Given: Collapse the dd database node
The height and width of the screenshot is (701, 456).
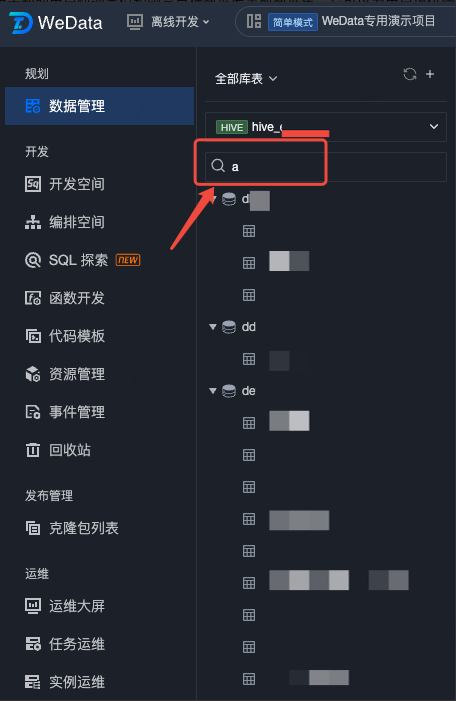Looking at the screenshot, I should (213, 327).
